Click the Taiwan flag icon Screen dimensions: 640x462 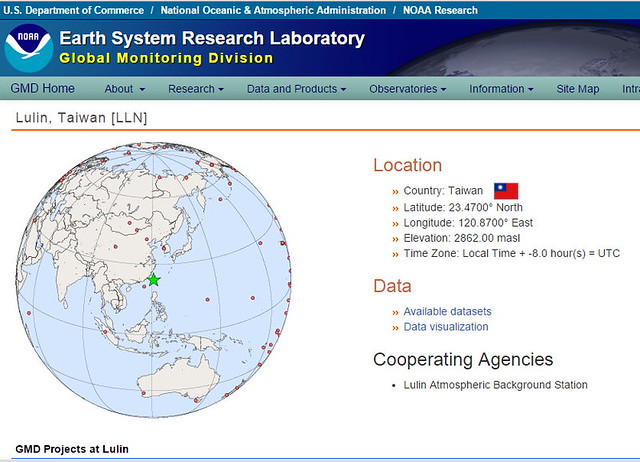click(x=506, y=191)
